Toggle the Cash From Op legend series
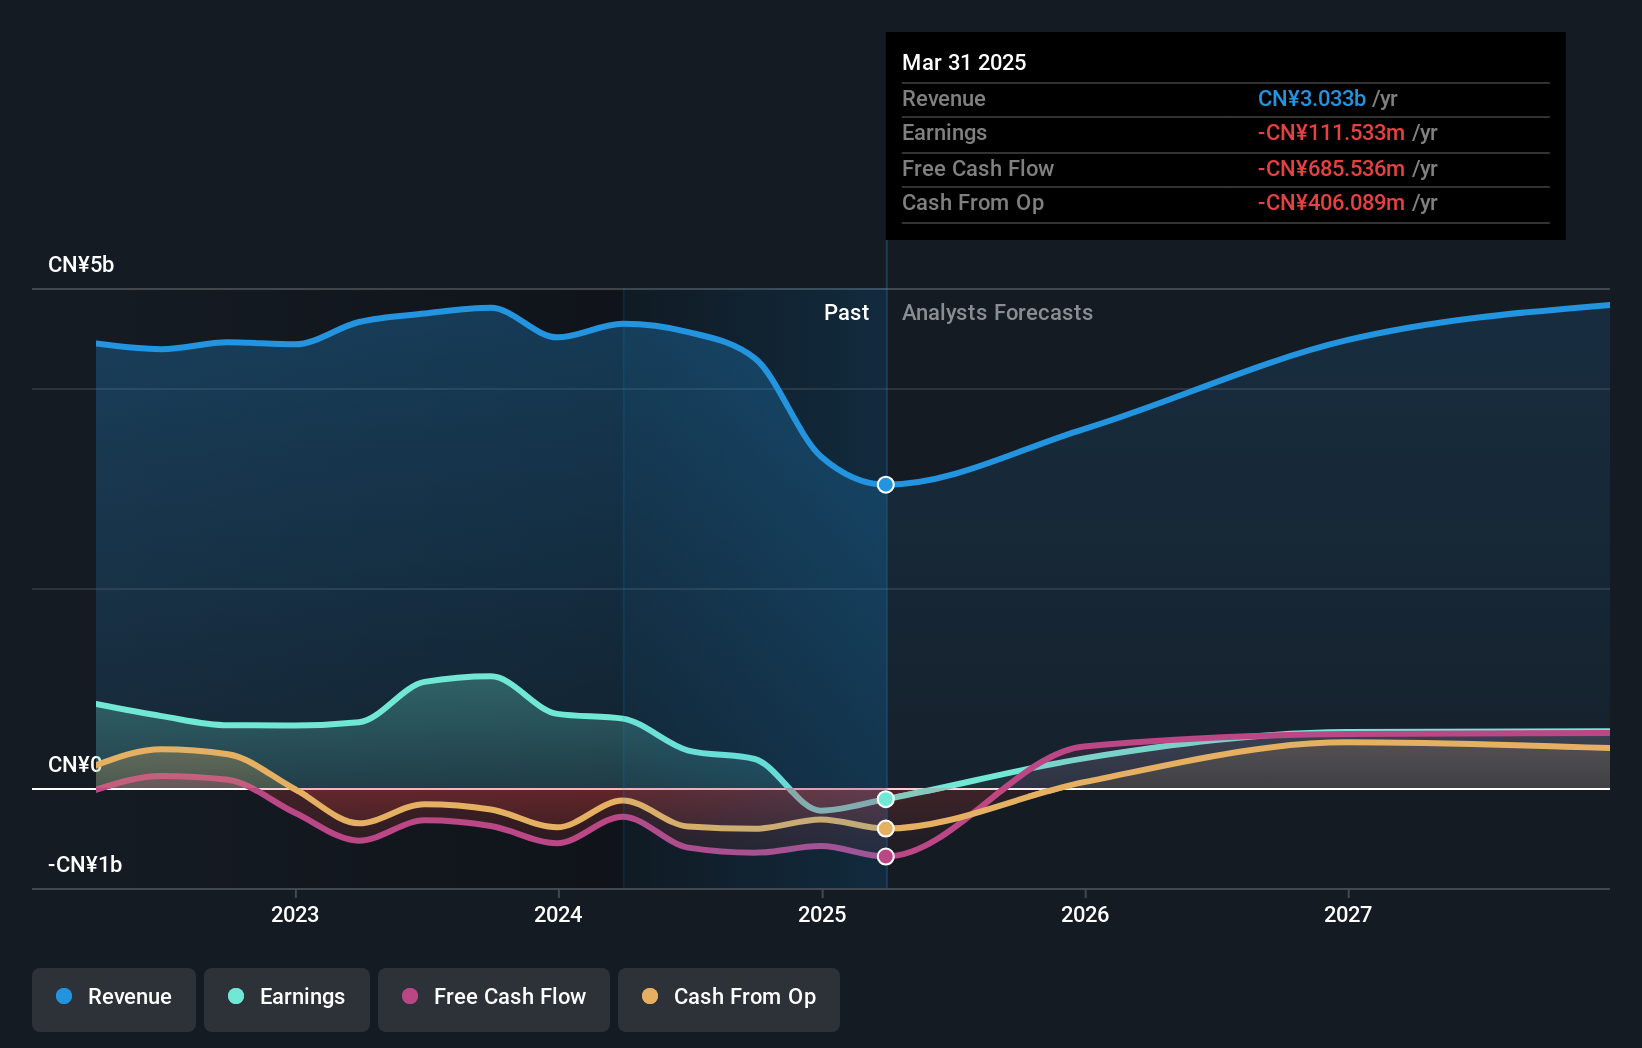Screen dimensions: 1642x1048 pos(729,999)
